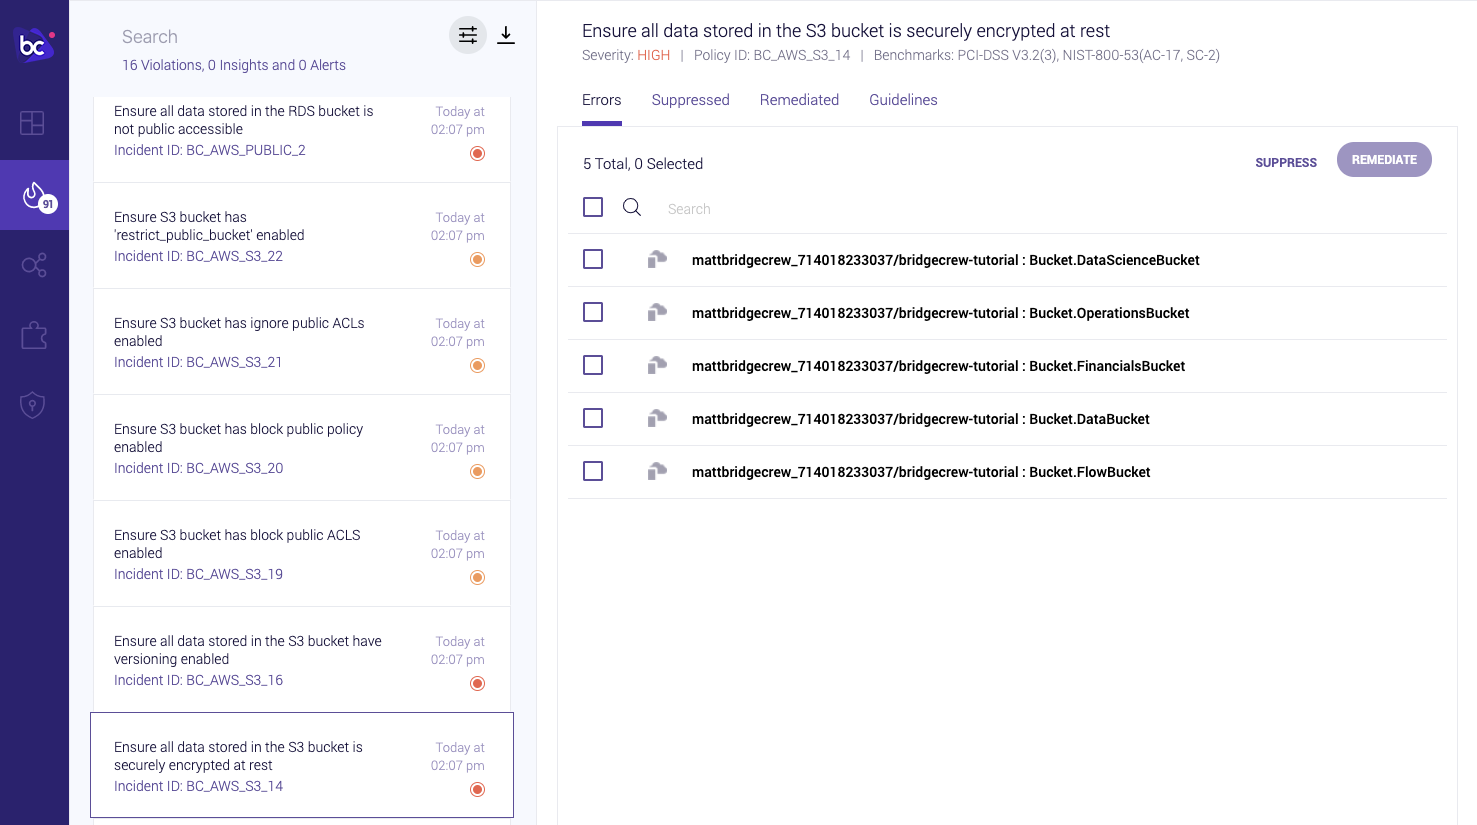The height and width of the screenshot is (825, 1477).
Task: Click 'Policy ID: BC_AWS_S3_14' text
Action: (x=772, y=55)
